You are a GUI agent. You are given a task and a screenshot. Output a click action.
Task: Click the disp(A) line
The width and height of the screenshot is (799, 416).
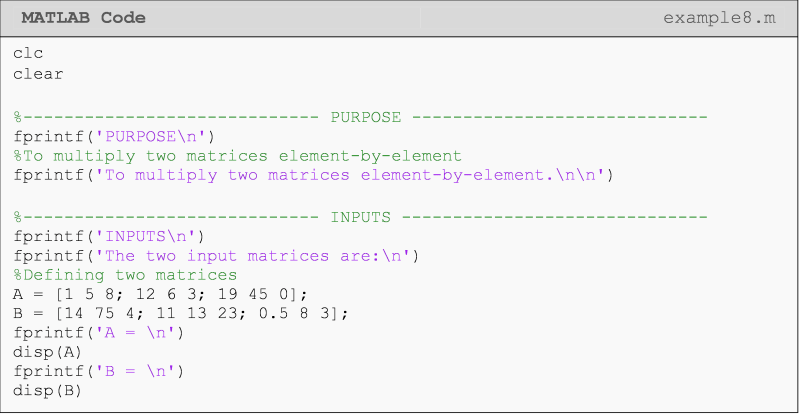point(47,352)
